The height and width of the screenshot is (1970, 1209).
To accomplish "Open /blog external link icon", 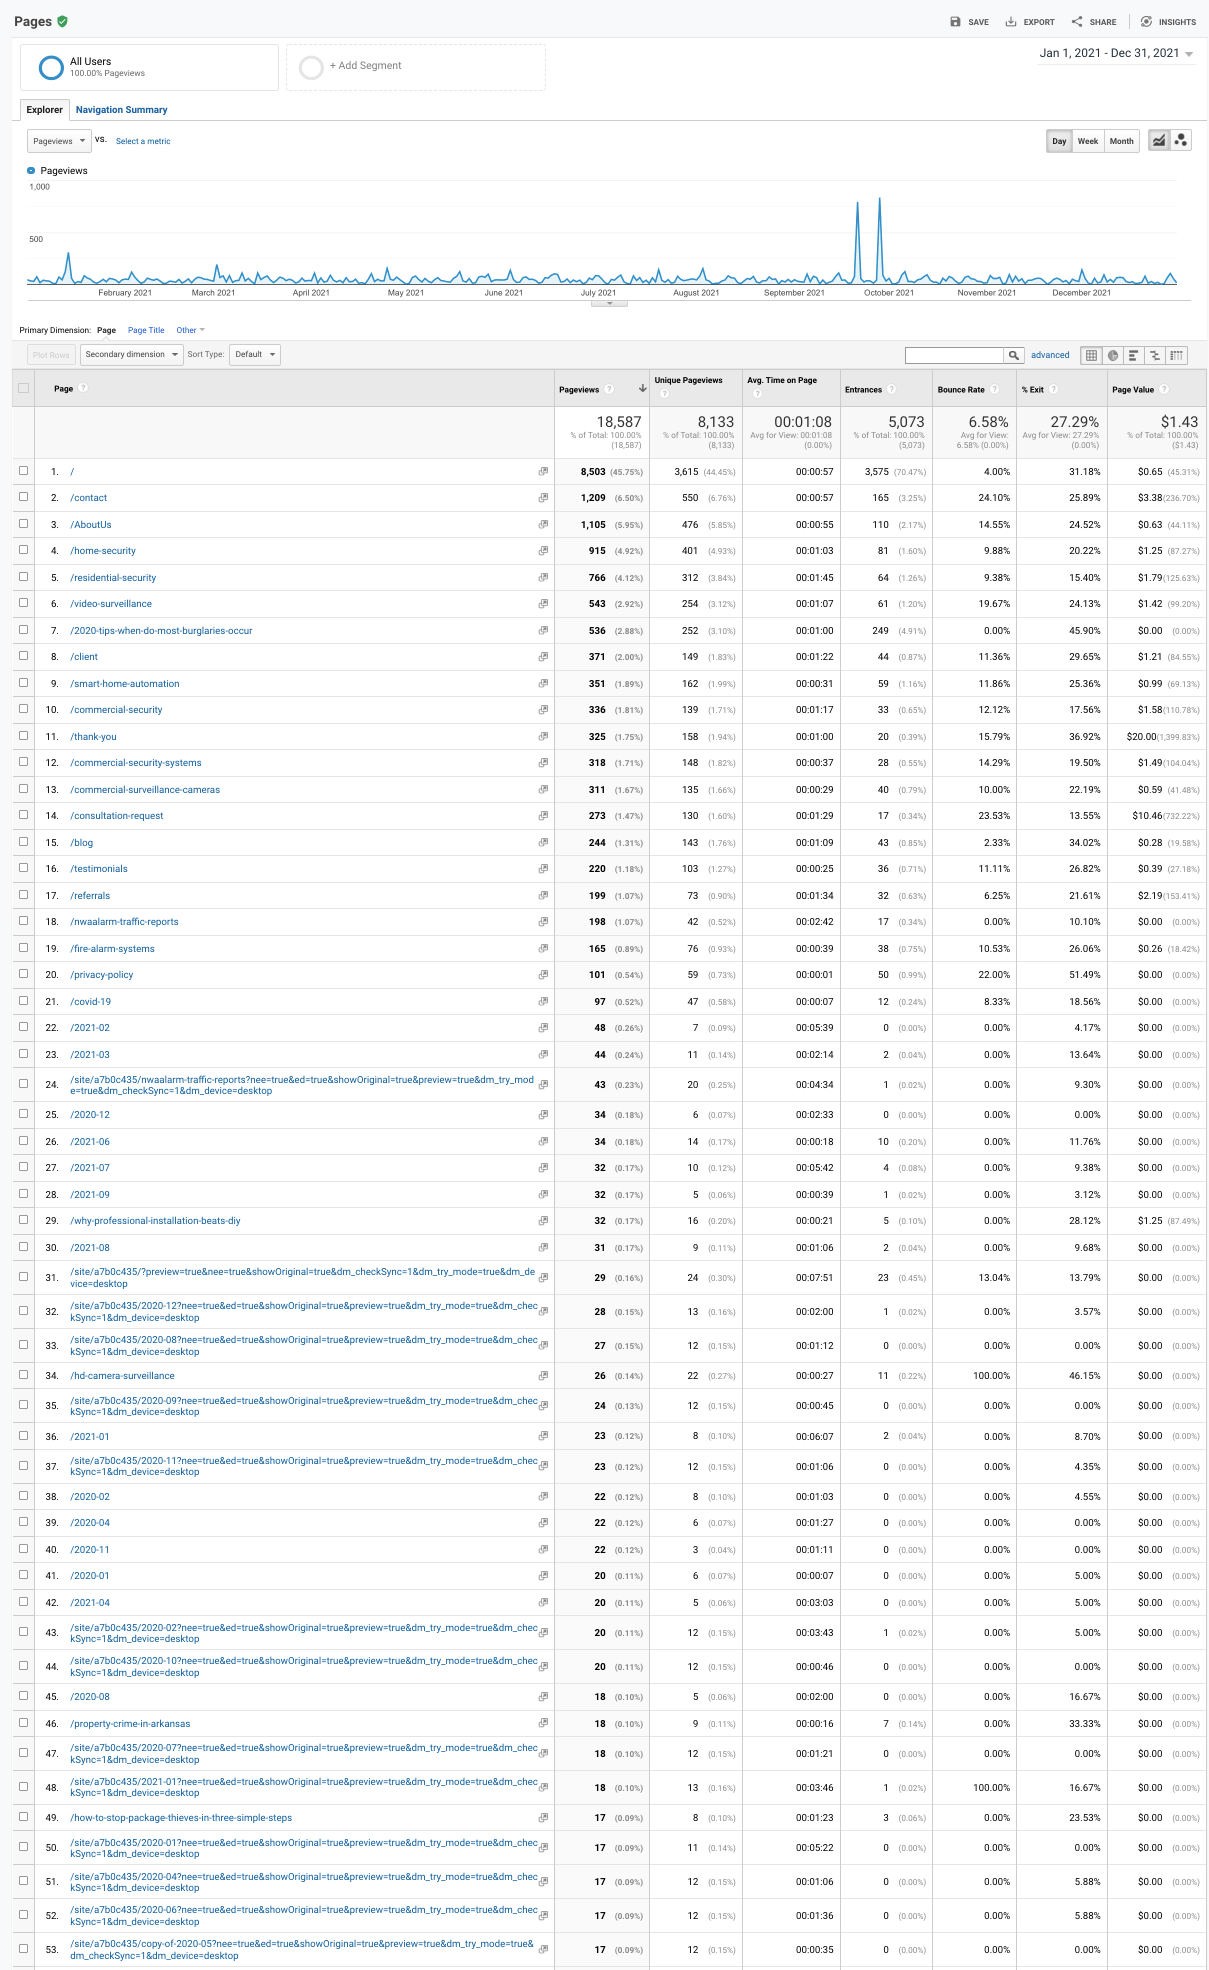I will coord(543,842).
